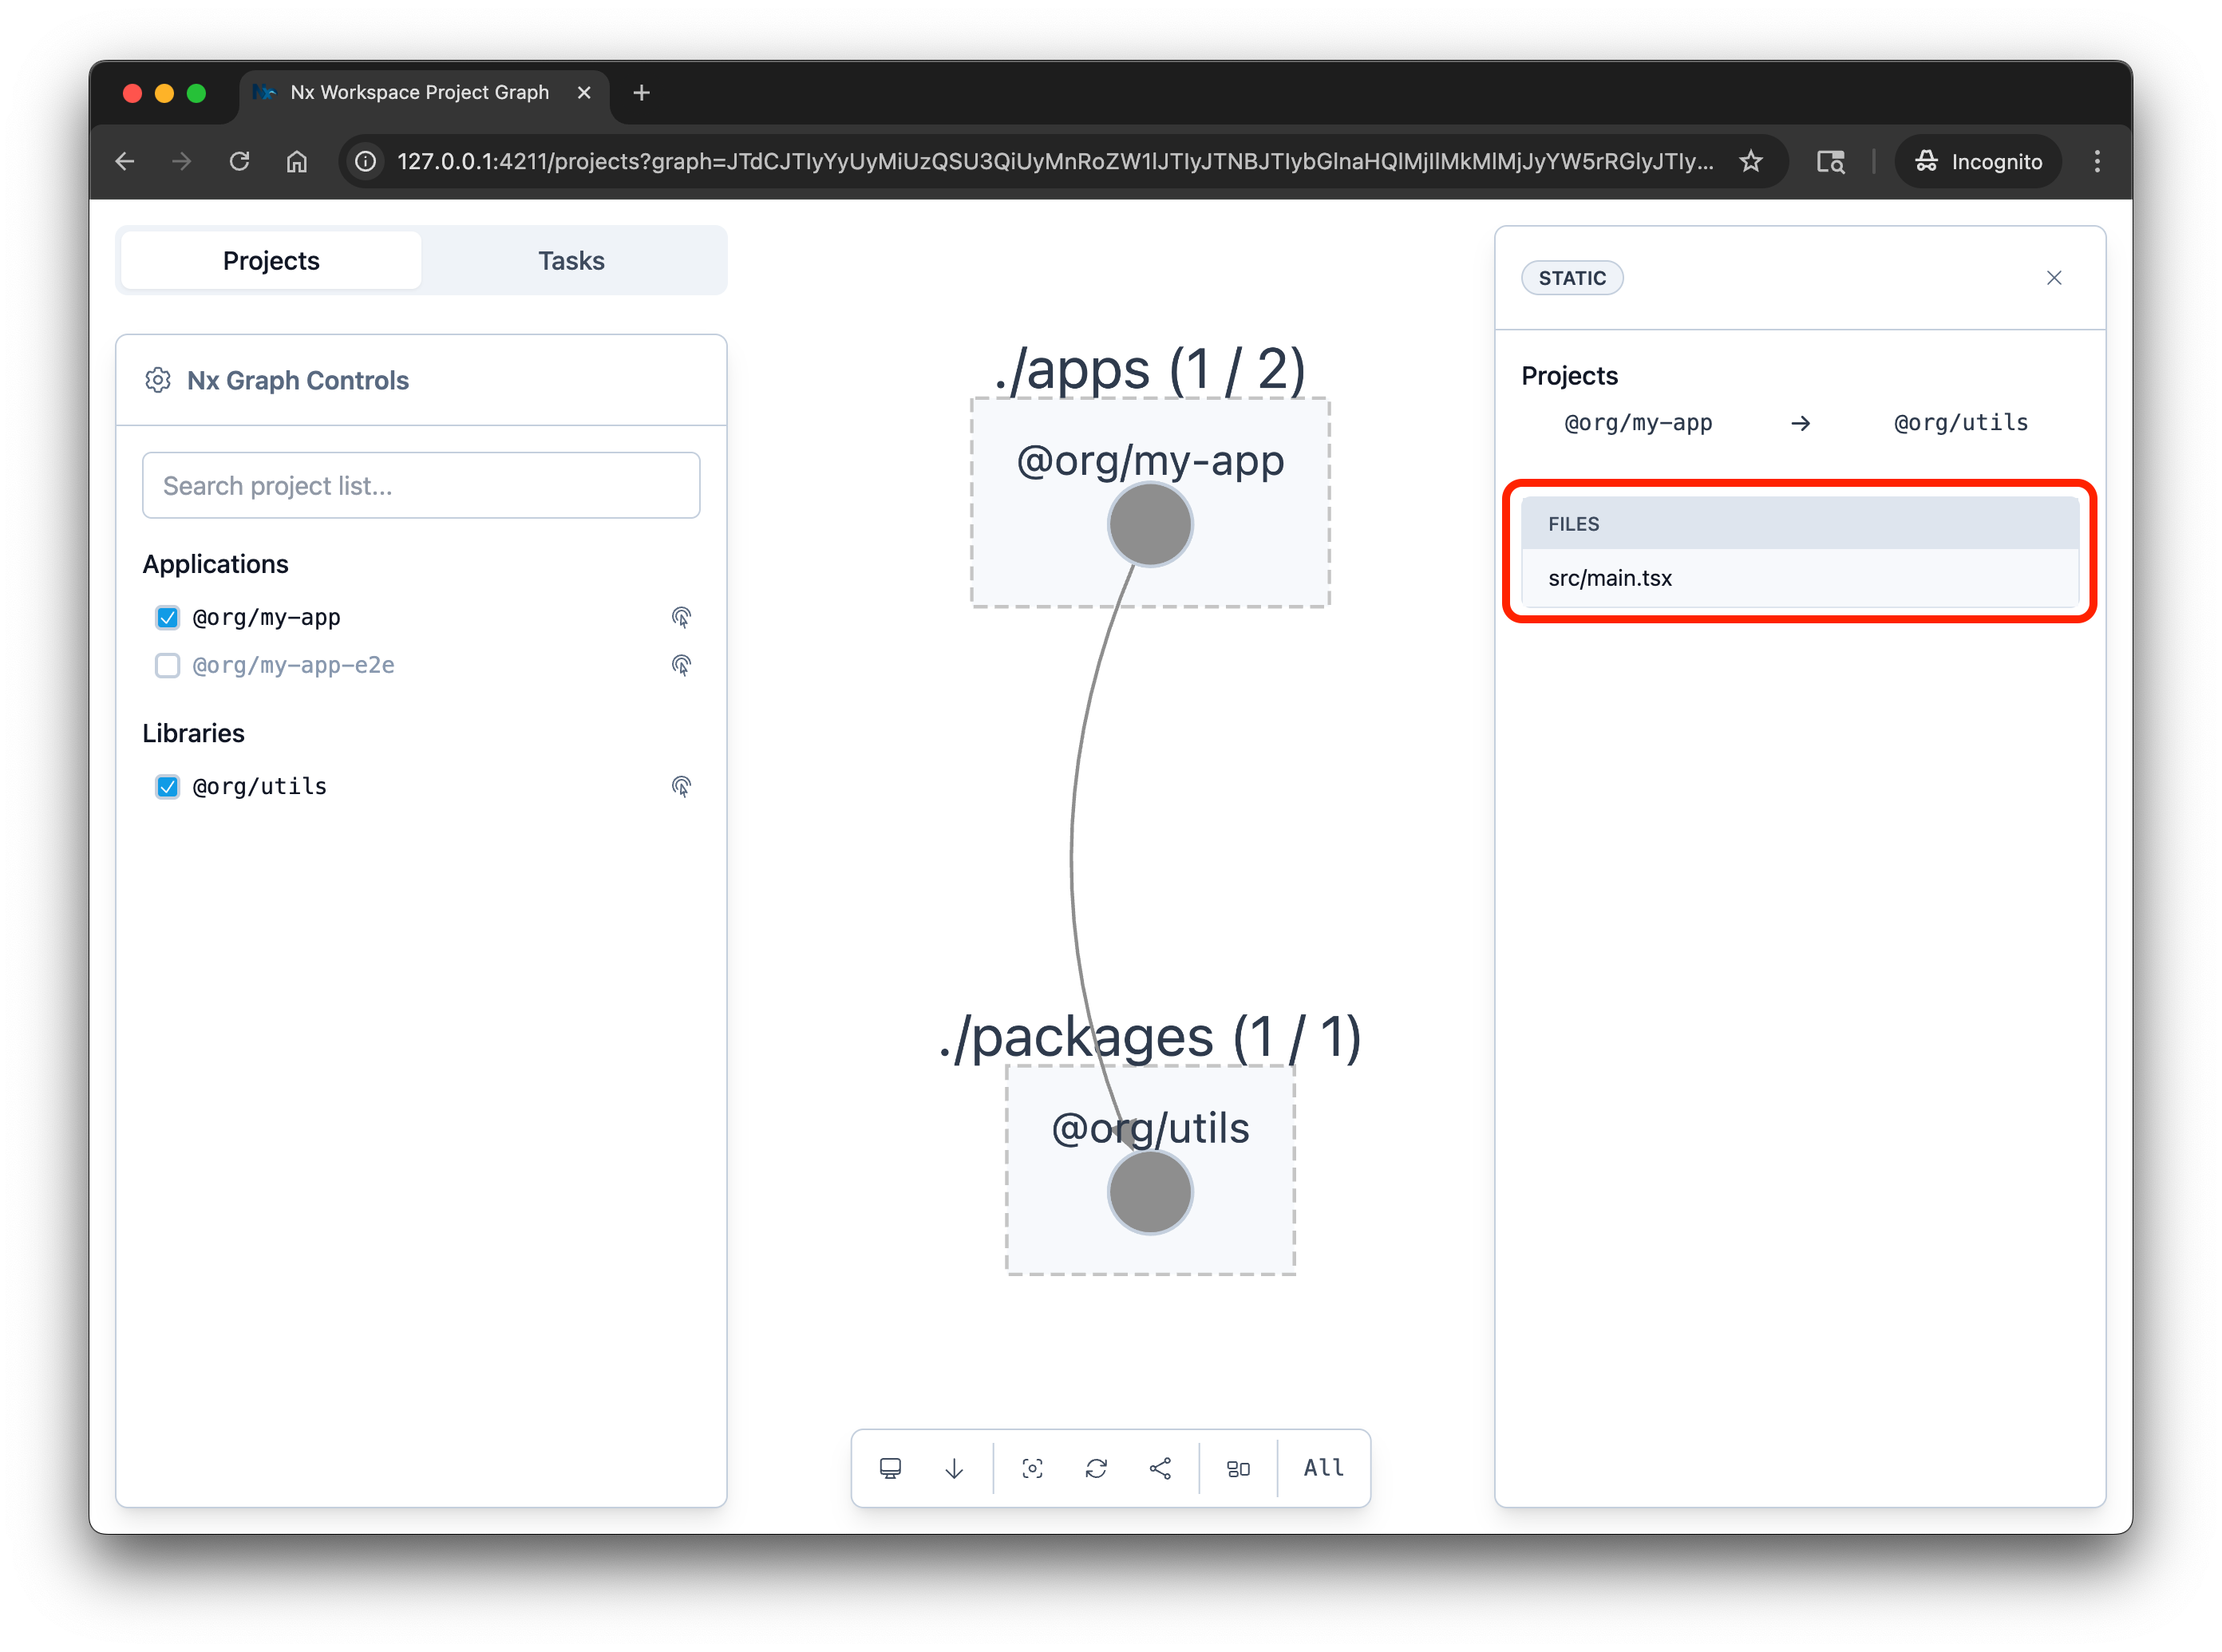Open graph sharing options
The height and width of the screenshot is (1652, 2222).
(1161, 1467)
